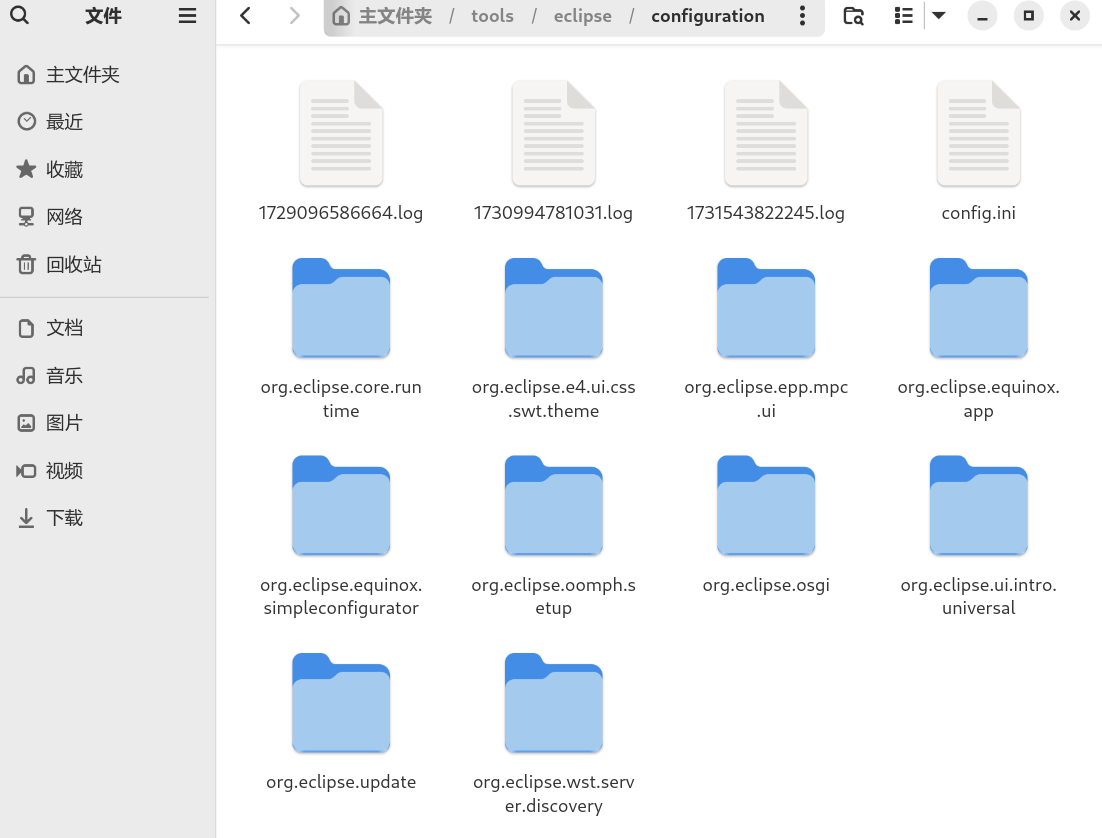Open 图片 pictures folder in sidebar
Image resolution: width=1102 pixels, height=838 pixels.
[x=105, y=423]
